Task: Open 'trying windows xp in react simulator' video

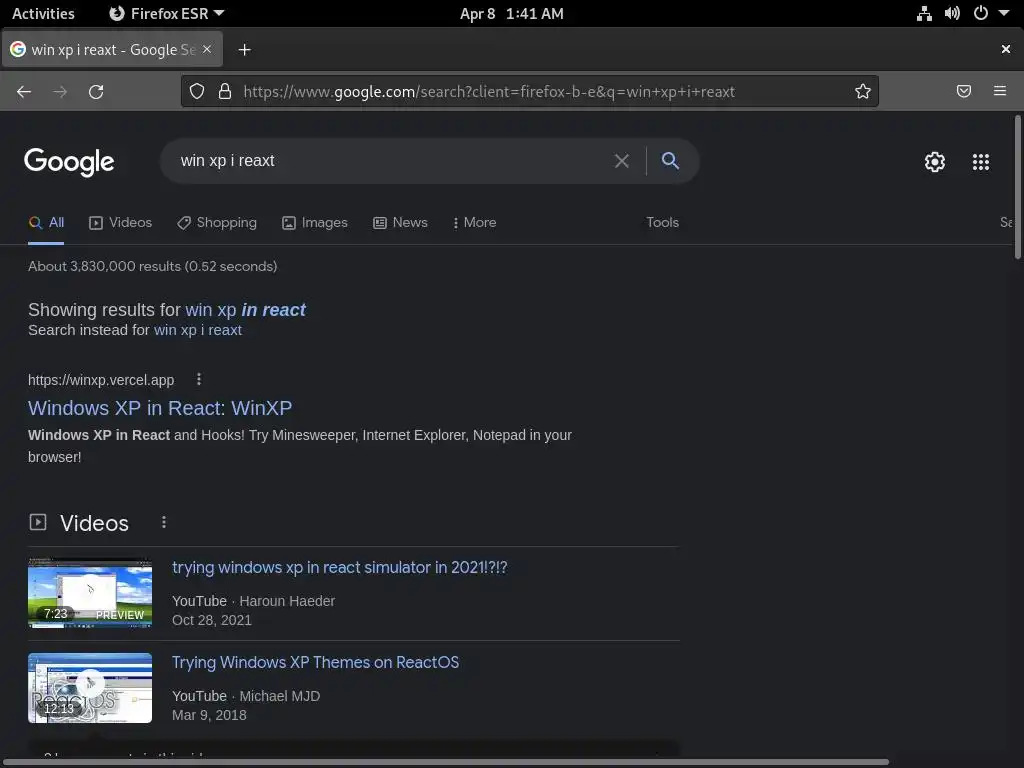Action: 340,568
